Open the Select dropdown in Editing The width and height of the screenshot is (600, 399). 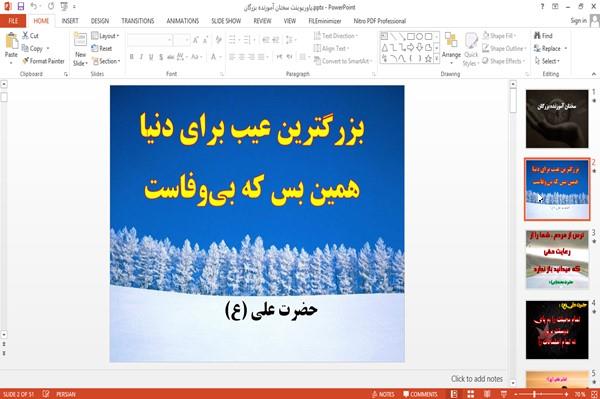click(547, 61)
